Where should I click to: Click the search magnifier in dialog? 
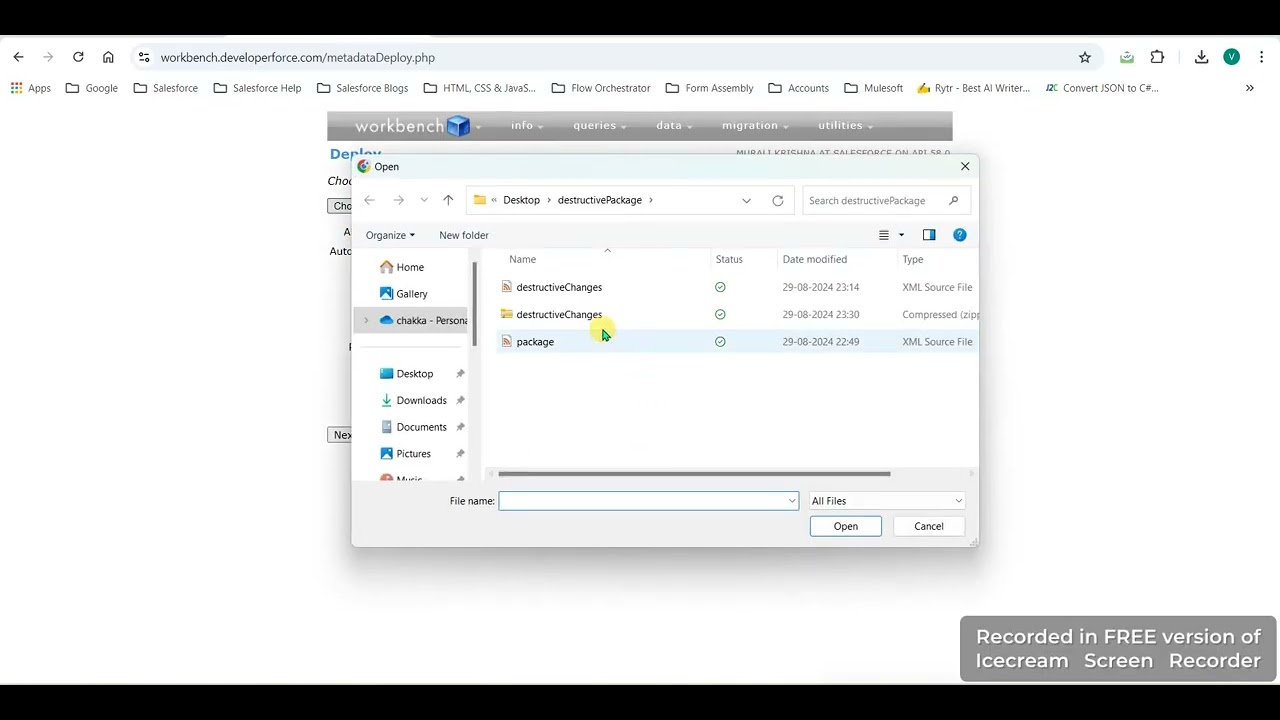[x=953, y=200]
